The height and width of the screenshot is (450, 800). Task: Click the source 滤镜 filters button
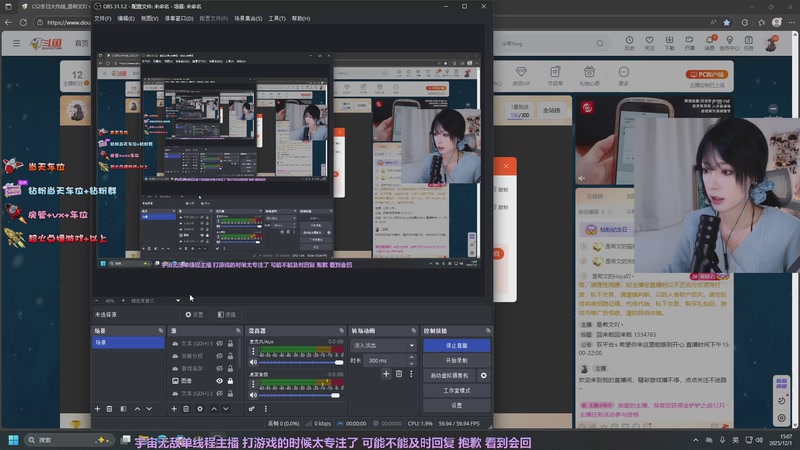click(227, 315)
